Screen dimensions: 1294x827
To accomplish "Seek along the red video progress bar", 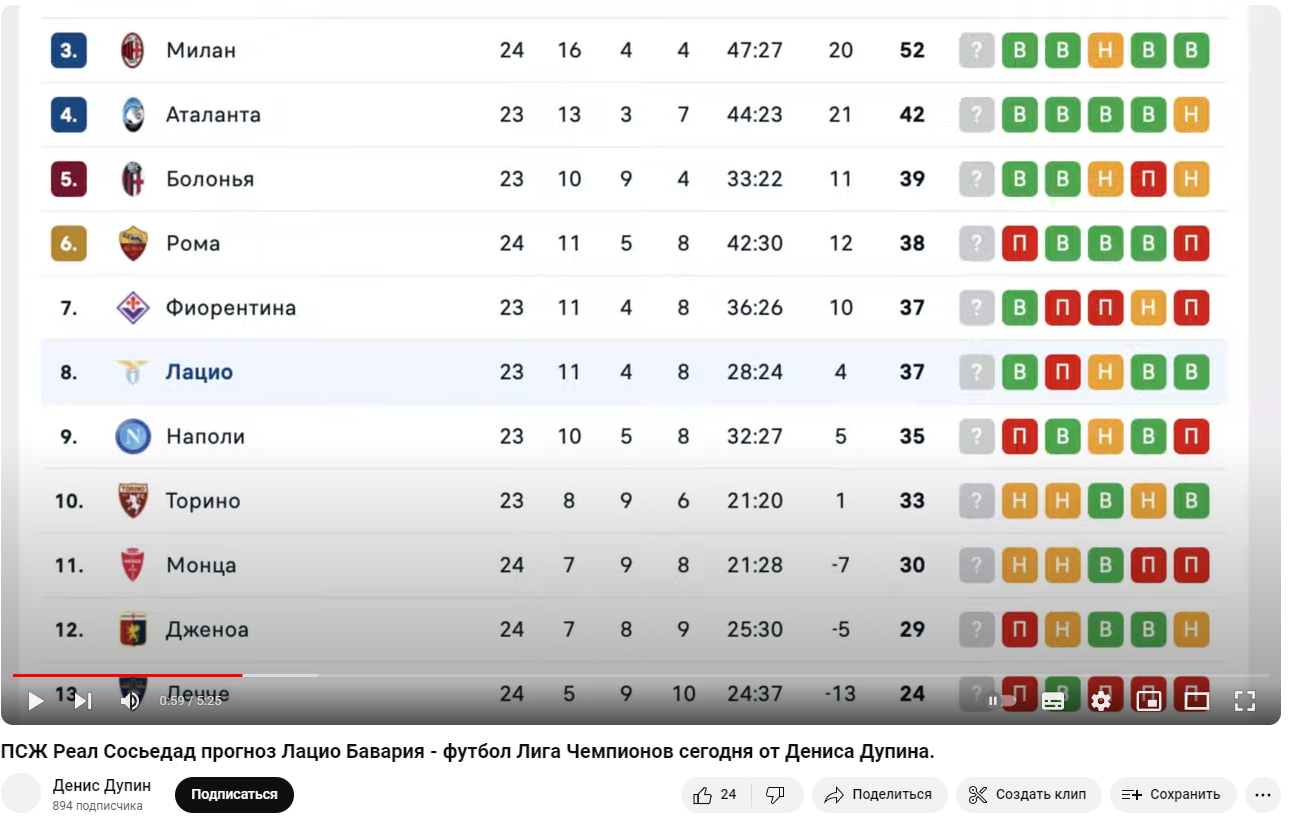I will click(640, 676).
